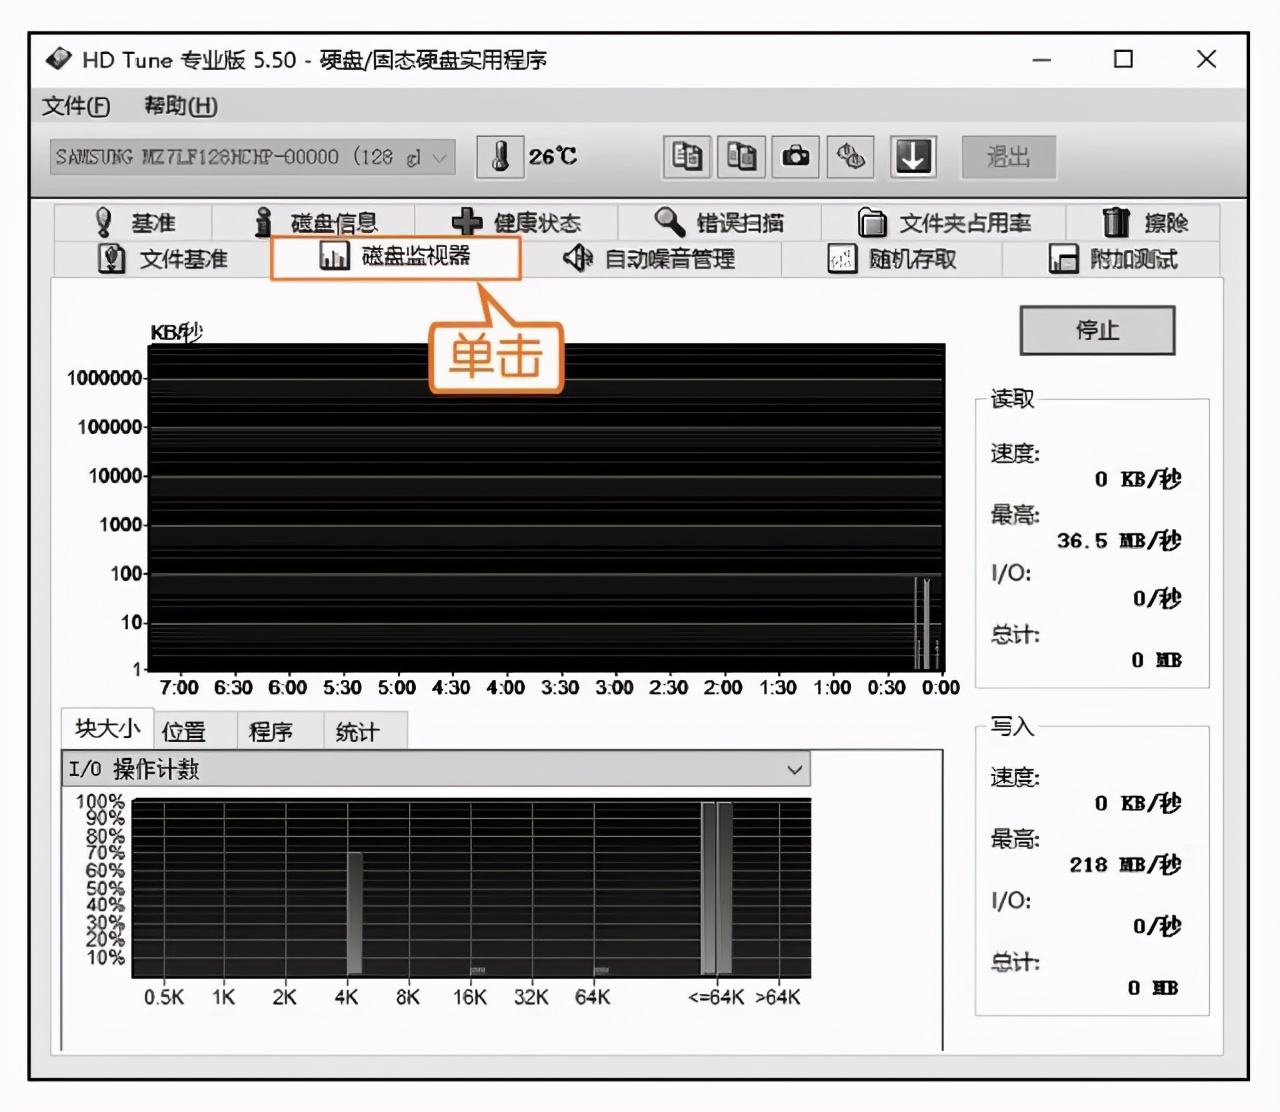
Task: Switch to the 自动噪音管理 tab
Action: pyautogui.click(x=649, y=259)
